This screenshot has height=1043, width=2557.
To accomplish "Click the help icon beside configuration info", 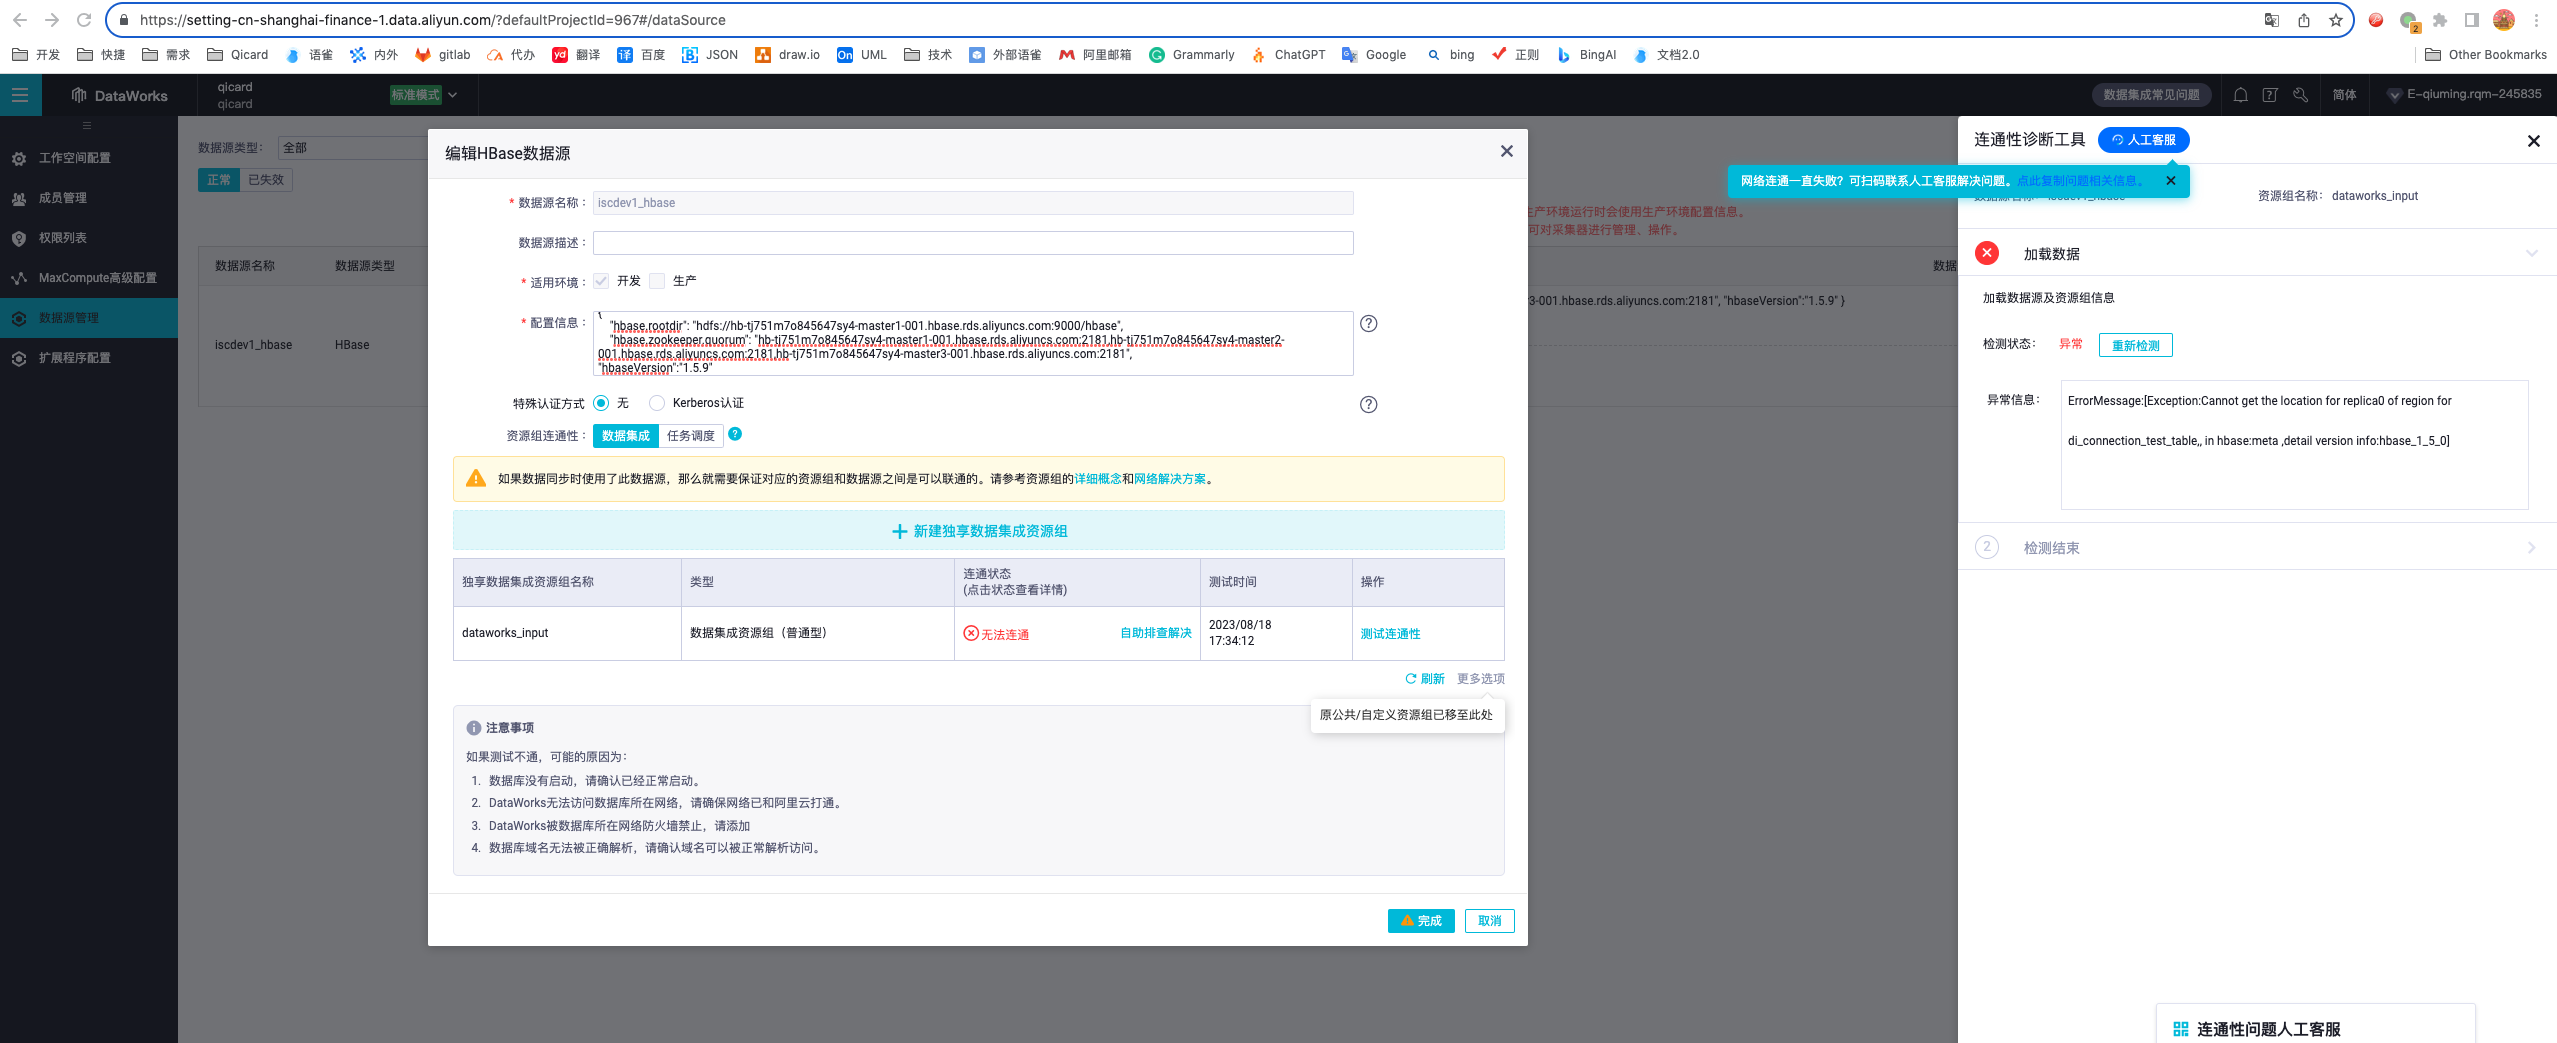I will (1369, 323).
